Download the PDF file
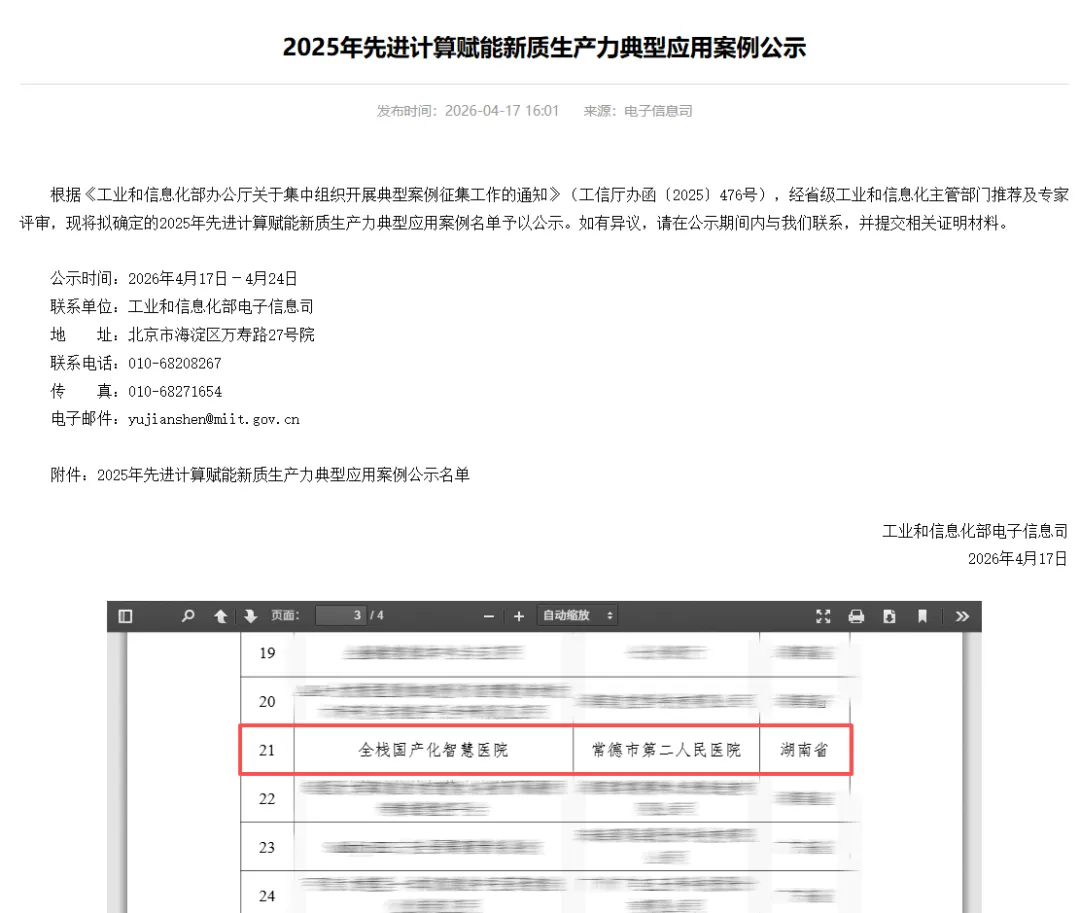Viewport: 1080px width, 913px height. coord(889,616)
